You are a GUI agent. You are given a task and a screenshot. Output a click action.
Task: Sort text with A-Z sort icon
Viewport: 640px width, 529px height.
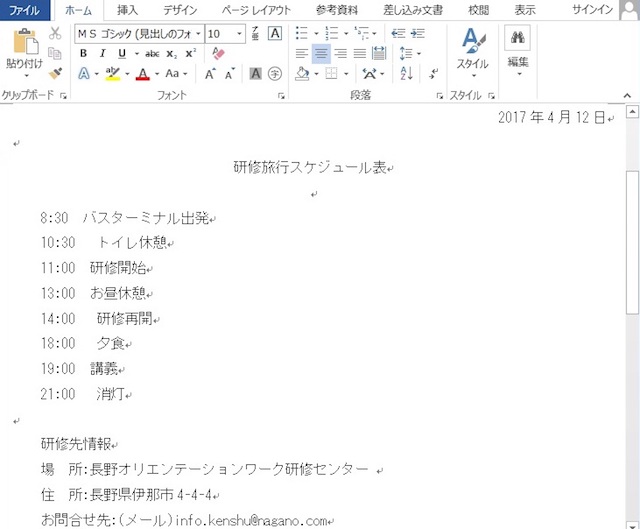pos(407,73)
